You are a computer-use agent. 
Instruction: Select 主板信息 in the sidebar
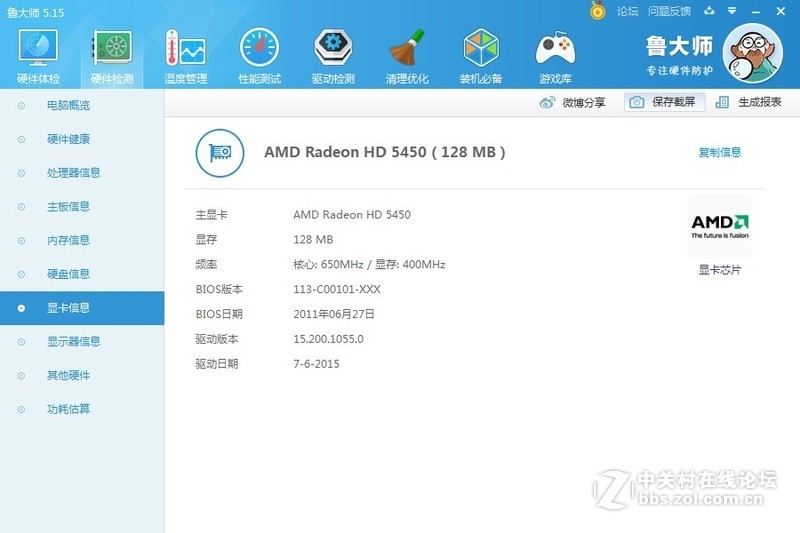pyautogui.click(x=82, y=207)
